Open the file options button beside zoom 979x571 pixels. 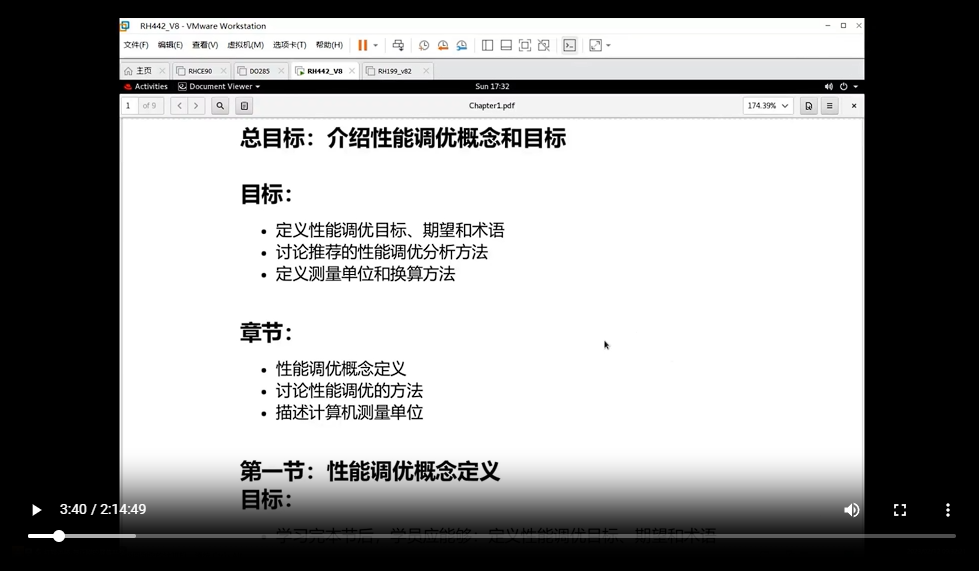click(x=808, y=106)
